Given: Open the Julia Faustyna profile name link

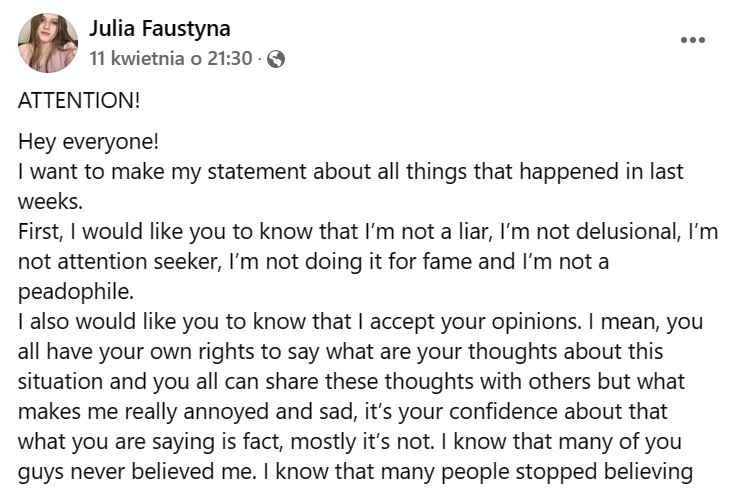Looking at the screenshot, I should [x=159, y=28].
